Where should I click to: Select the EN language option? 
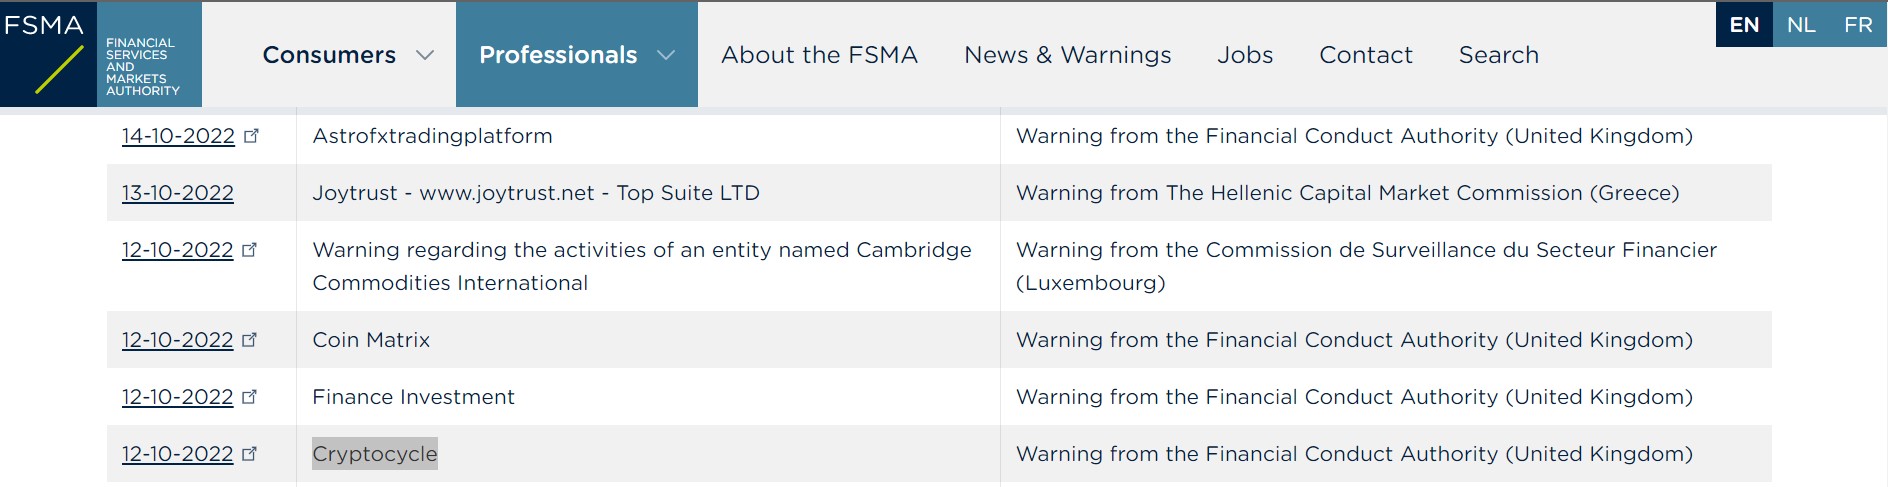click(1744, 25)
